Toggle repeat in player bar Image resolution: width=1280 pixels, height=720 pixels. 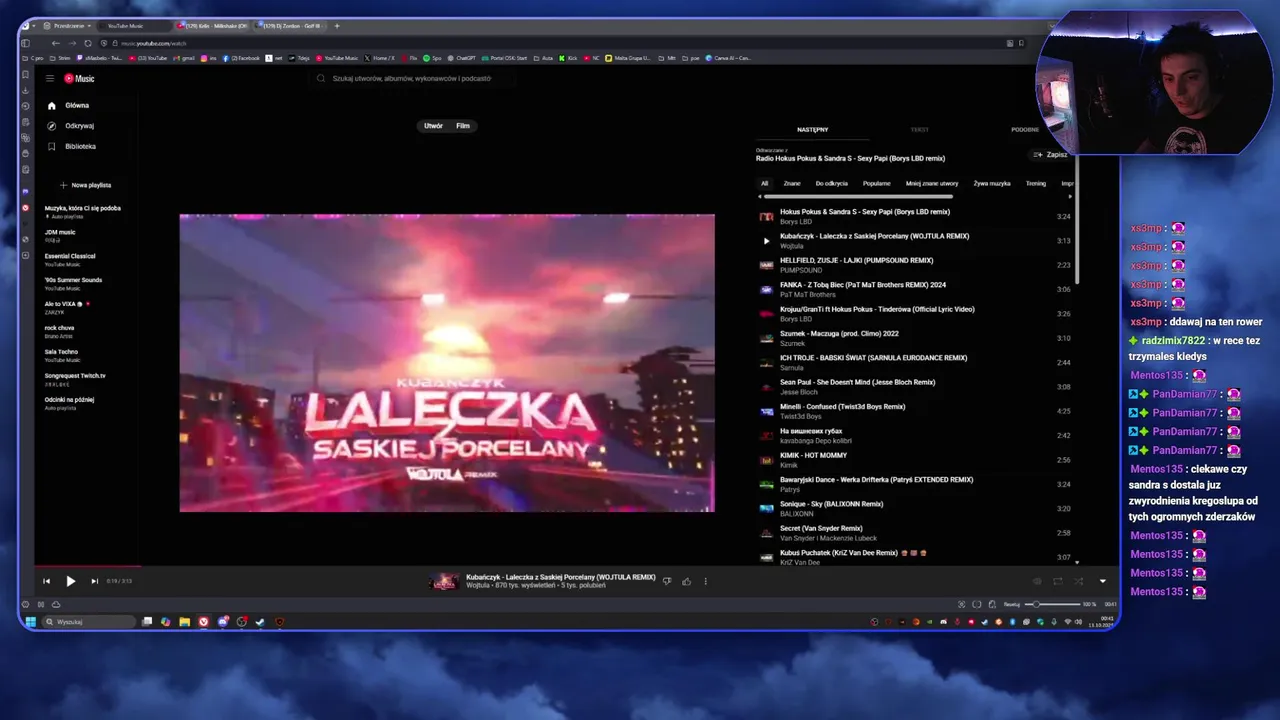[1057, 581]
